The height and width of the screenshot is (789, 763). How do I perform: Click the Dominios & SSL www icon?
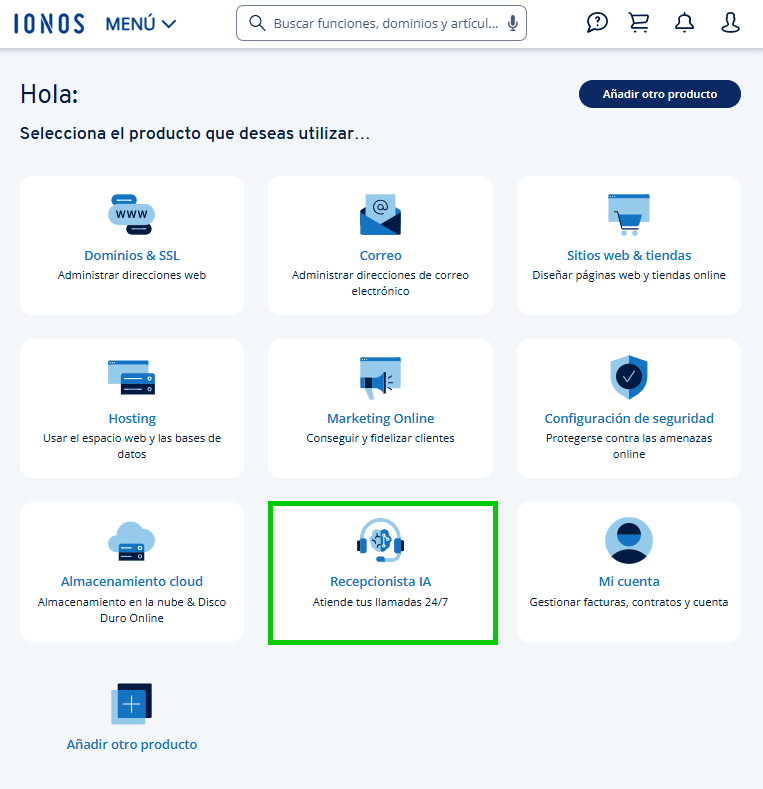click(131, 214)
